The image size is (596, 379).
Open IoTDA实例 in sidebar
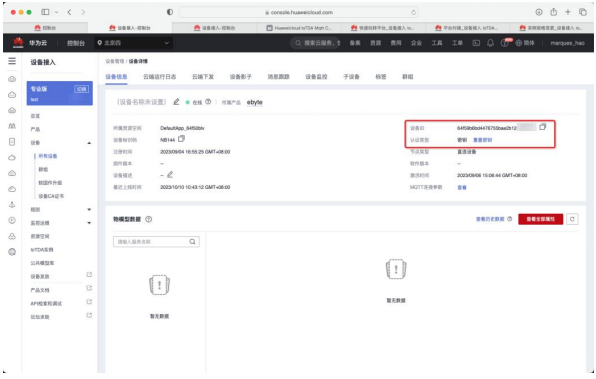tap(42, 249)
